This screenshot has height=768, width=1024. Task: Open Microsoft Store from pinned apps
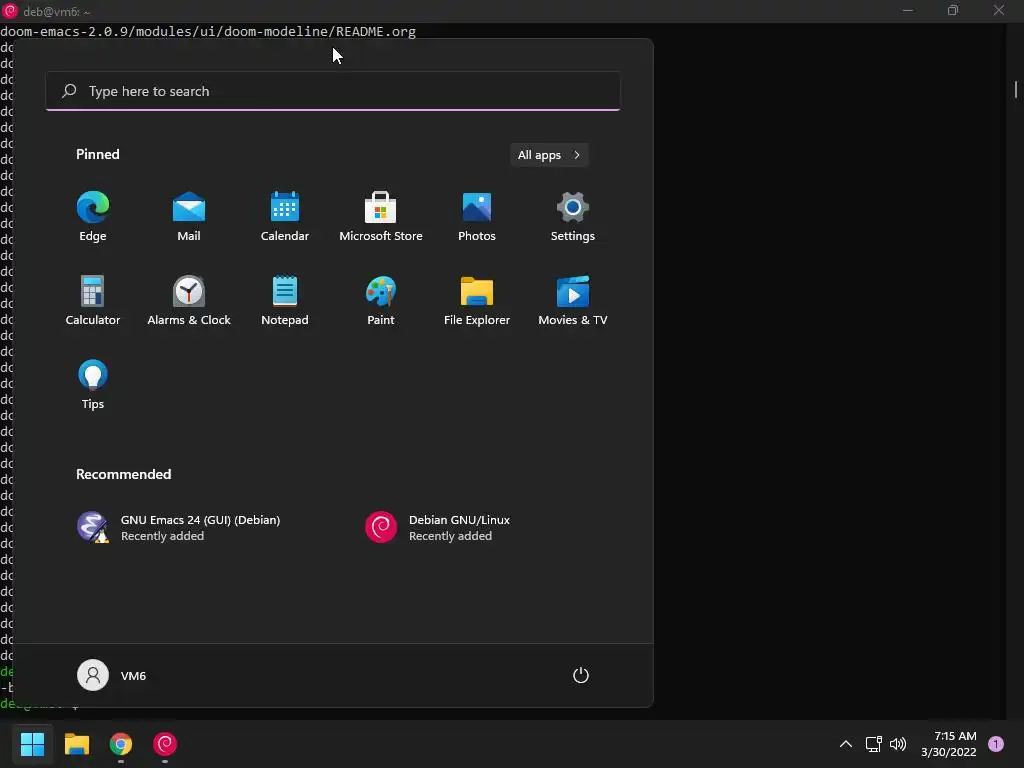coord(381,216)
